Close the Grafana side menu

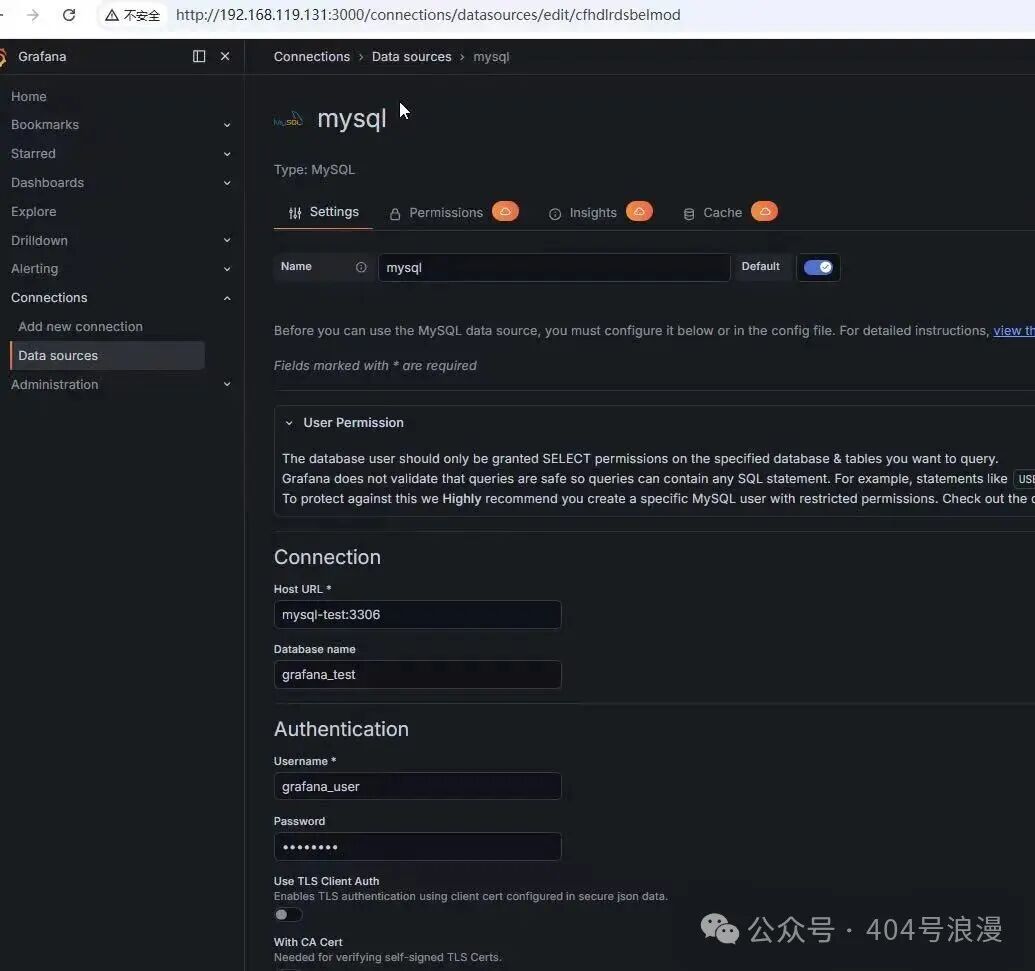pos(225,56)
